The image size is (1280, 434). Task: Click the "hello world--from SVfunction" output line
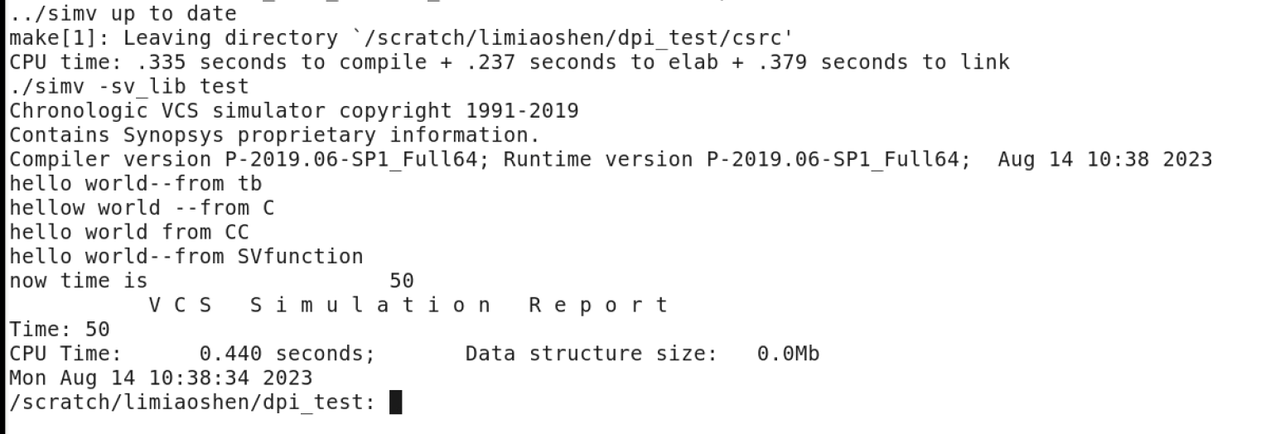pos(186,256)
